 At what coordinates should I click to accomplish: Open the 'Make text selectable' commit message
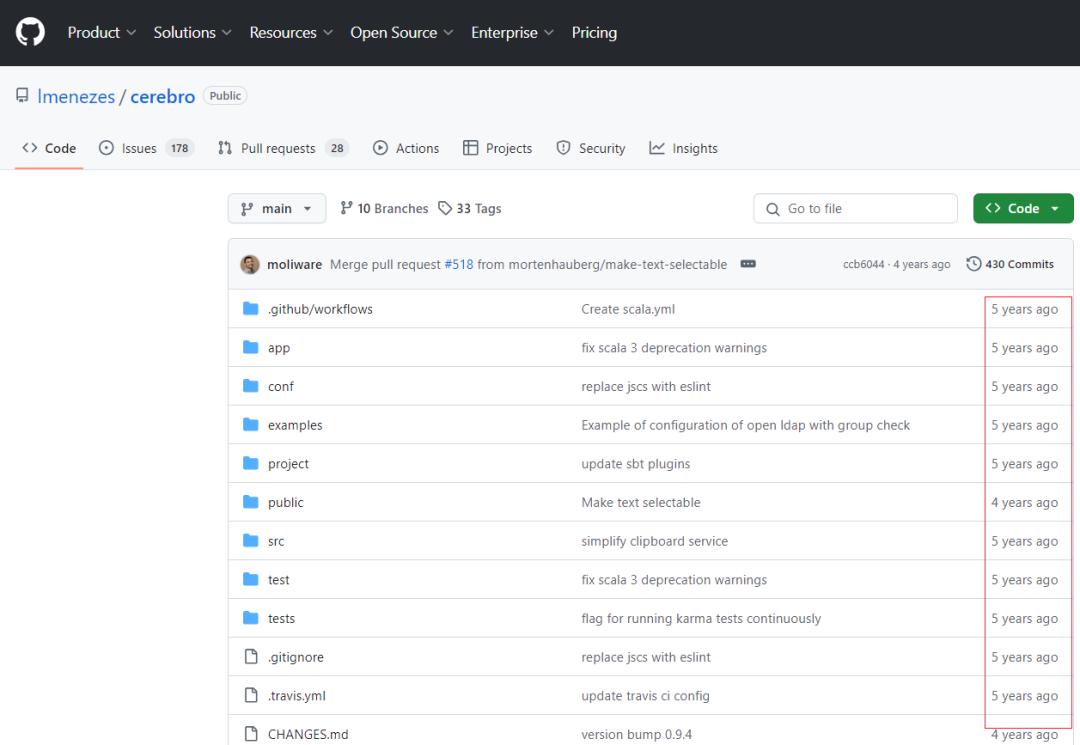[x=641, y=503]
